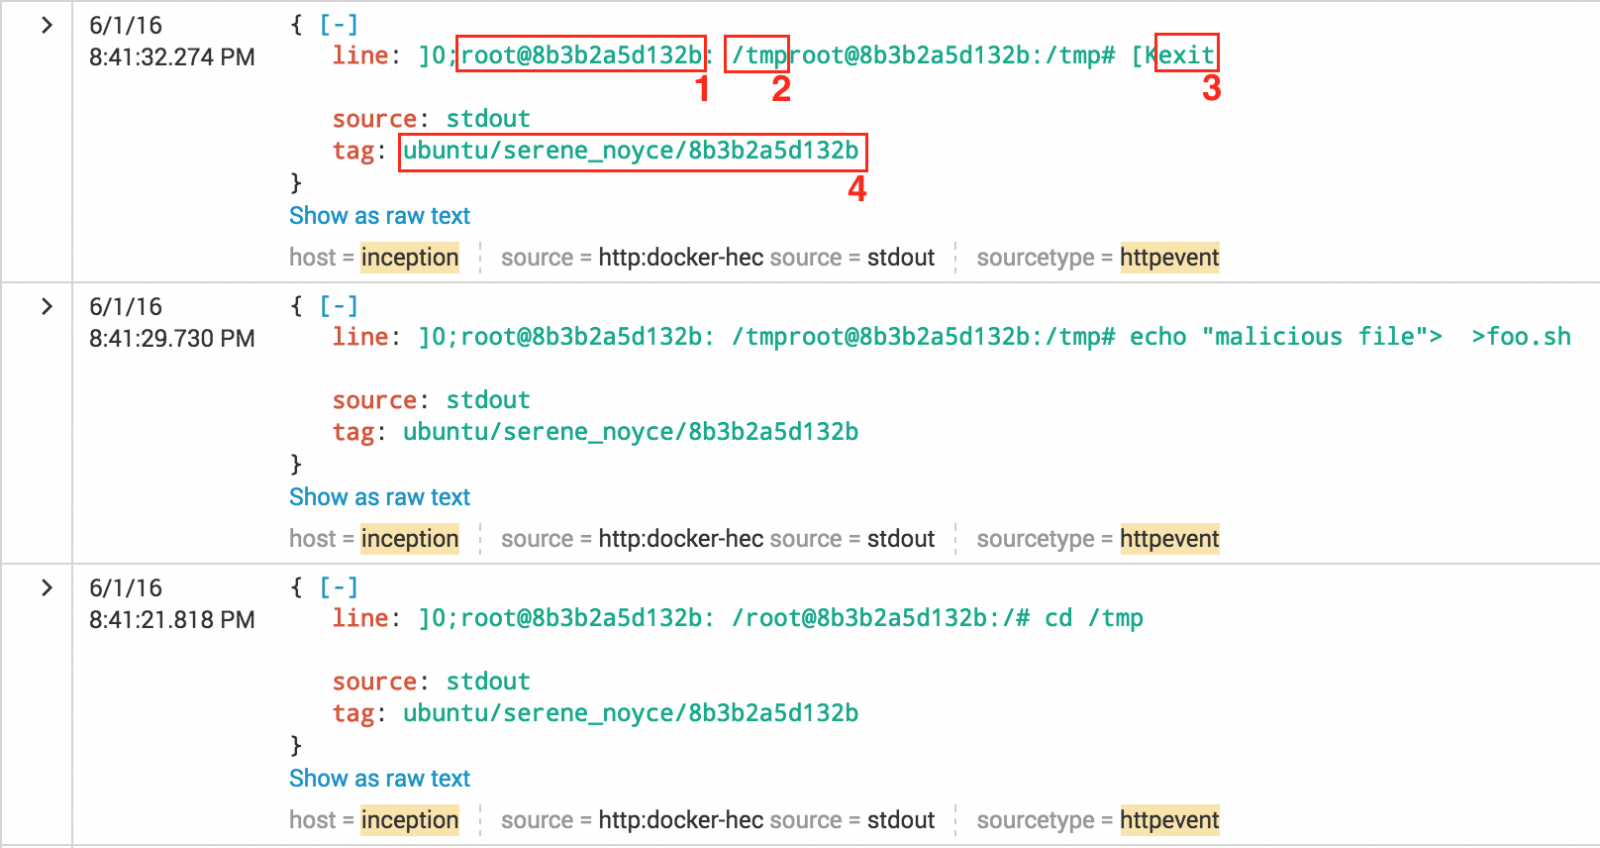1600x848 pixels.
Task: Click timestamp 8:41:21.818 PM
Action: (x=172, y=619)
